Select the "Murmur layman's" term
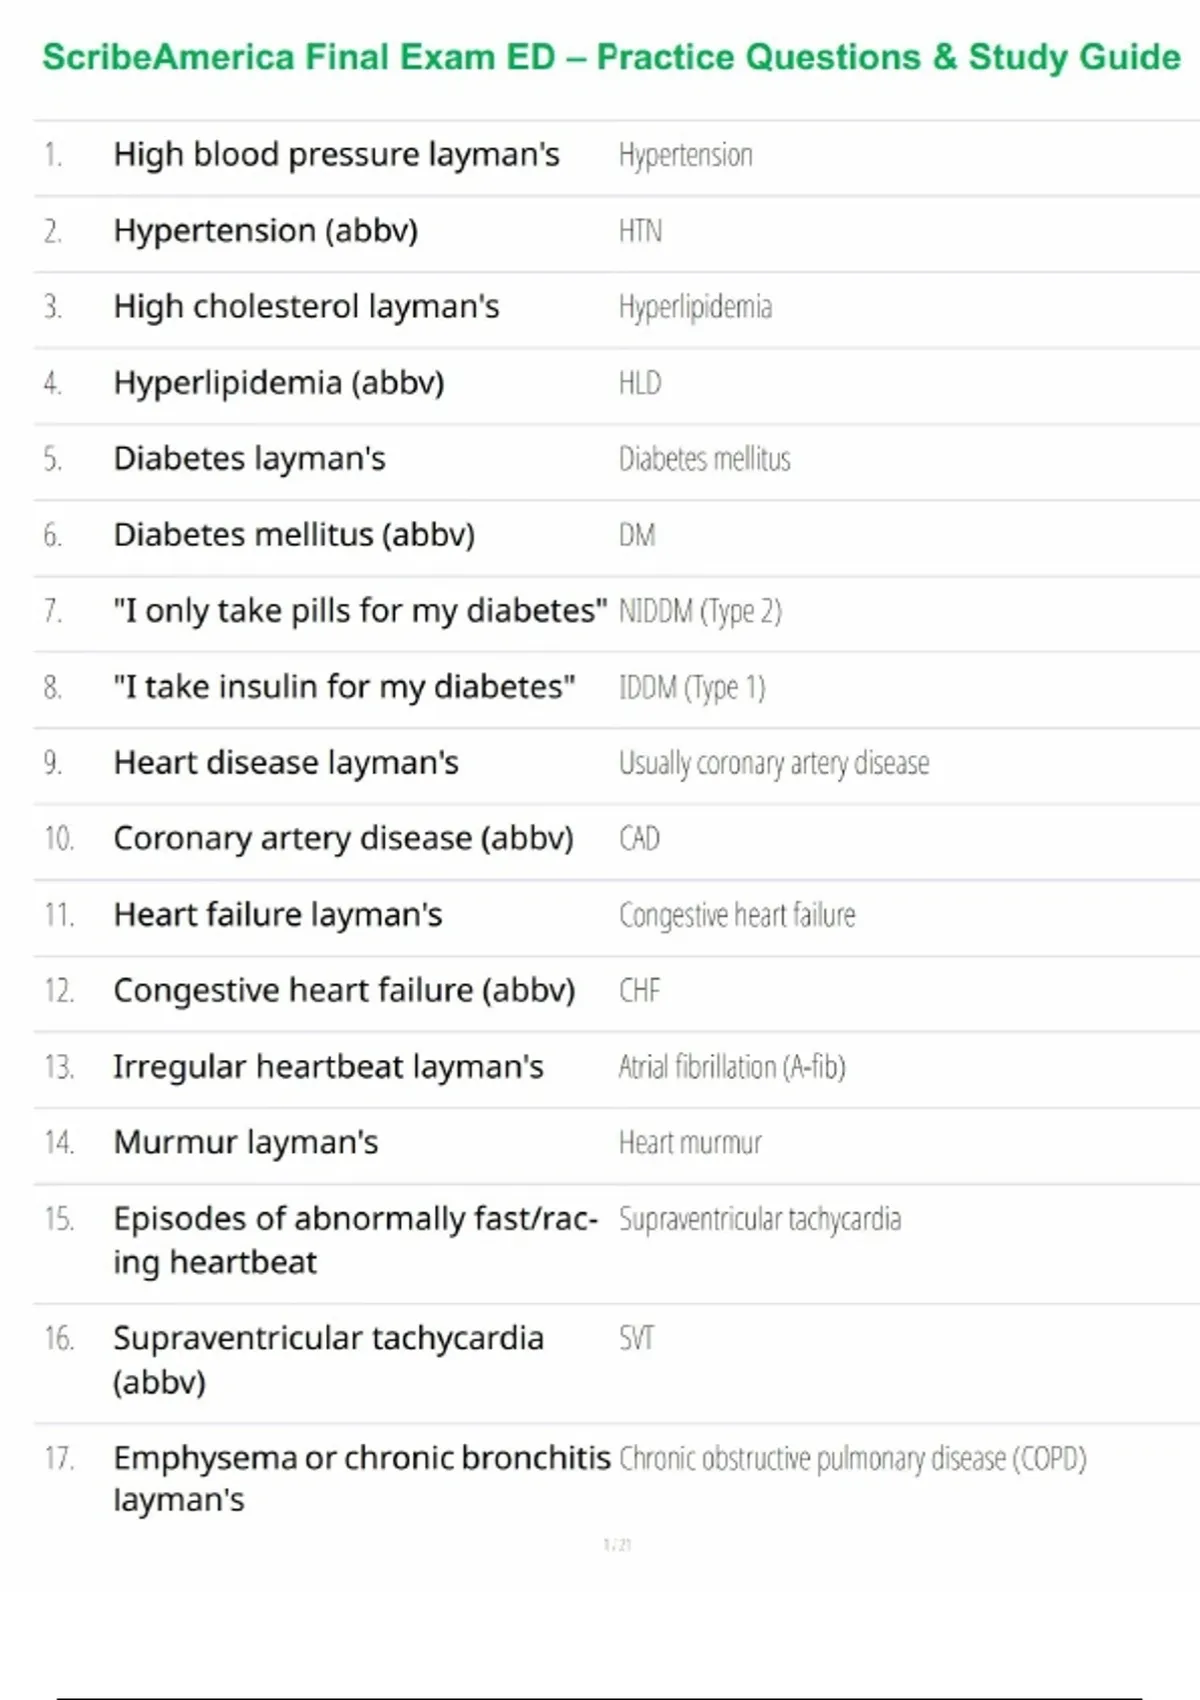This screenshot has height=1700, width=1200. (x=246, y=1142)
